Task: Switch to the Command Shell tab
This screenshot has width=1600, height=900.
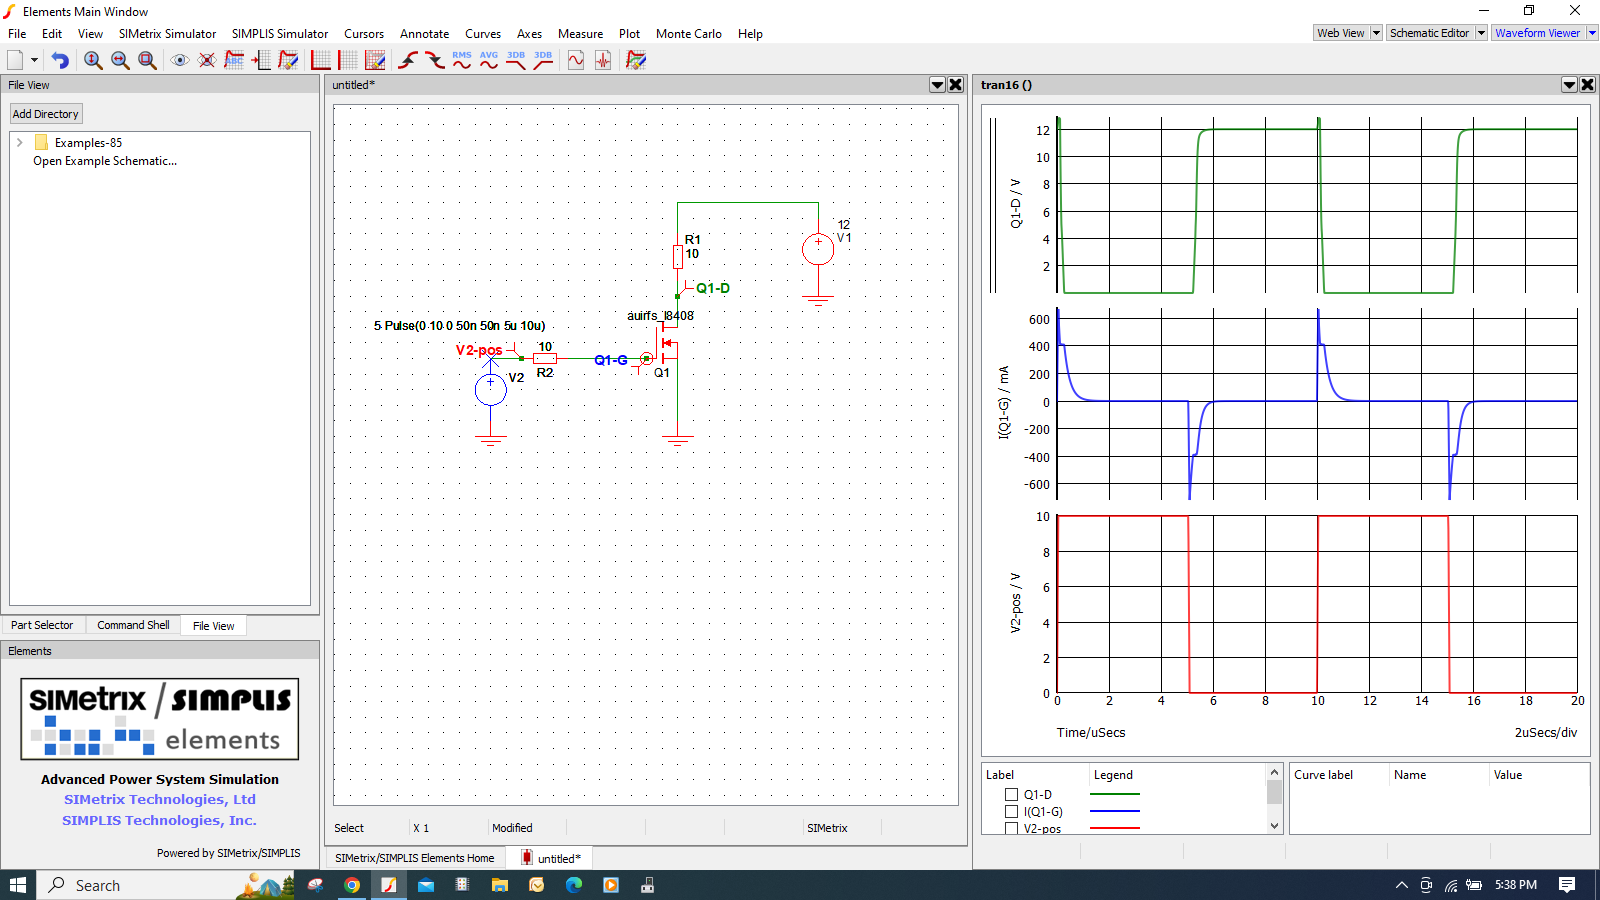Action: [133, 625]
